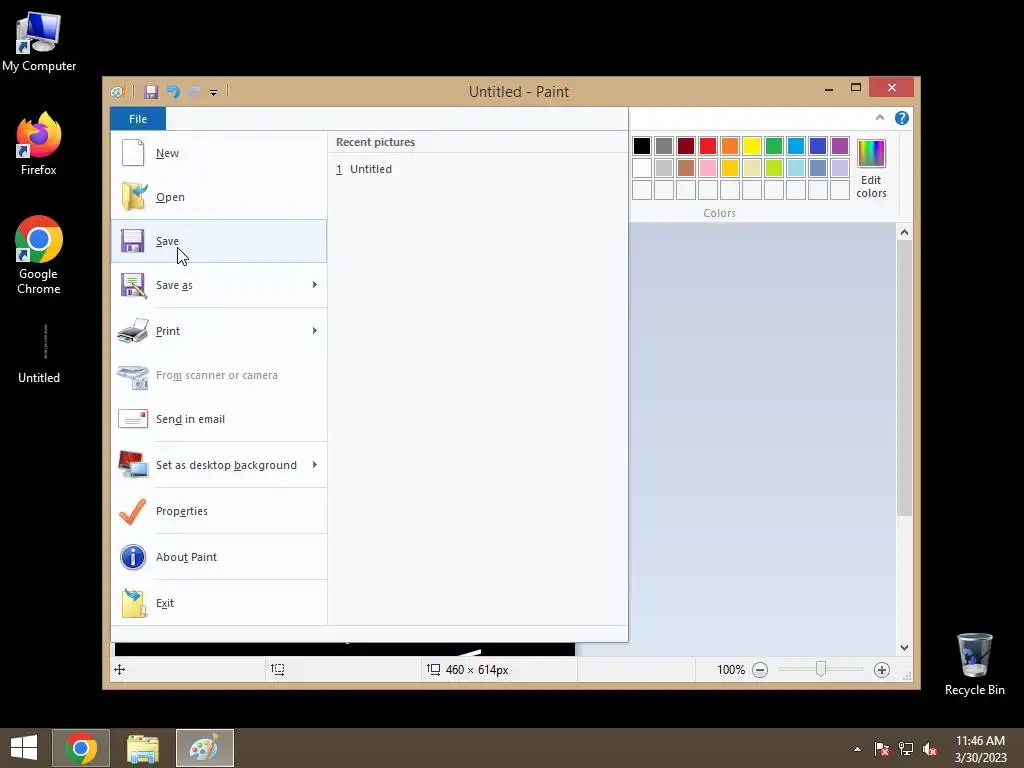Click the zoom slider thumb

coord(821,669)
